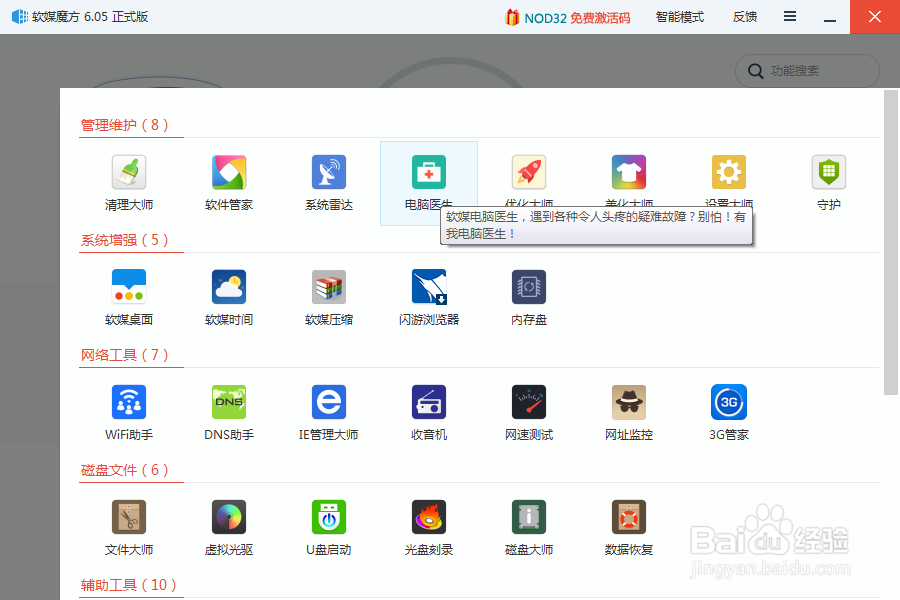
Task: Click the 功能搜索 search field
Action: (807, 71)
